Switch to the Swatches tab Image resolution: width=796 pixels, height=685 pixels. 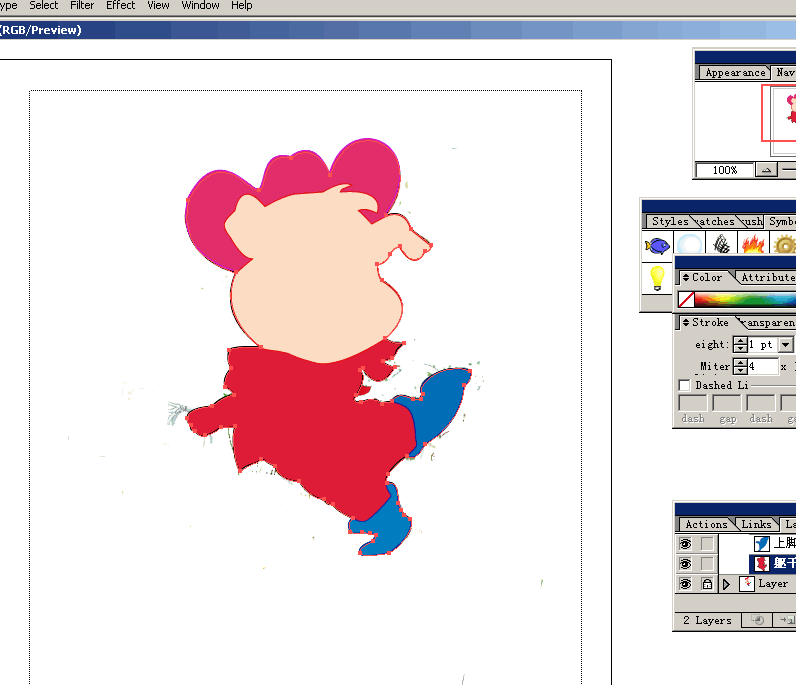pyautogui.click(x=717, y=221)
